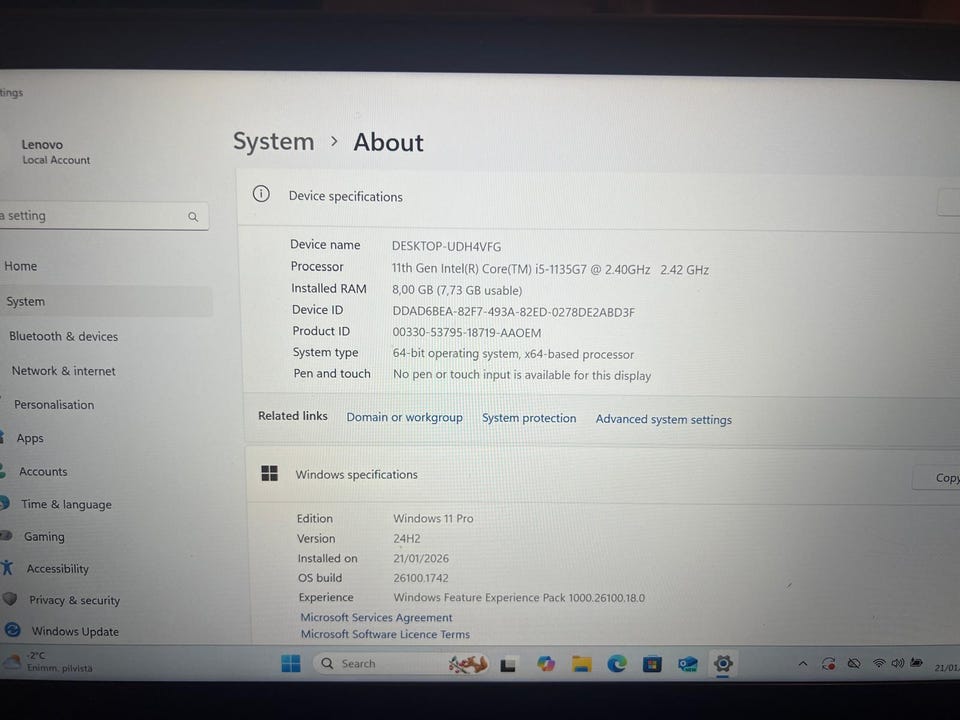
Task: Open the new Outlook app from taskbar
Action: point(688,664)
